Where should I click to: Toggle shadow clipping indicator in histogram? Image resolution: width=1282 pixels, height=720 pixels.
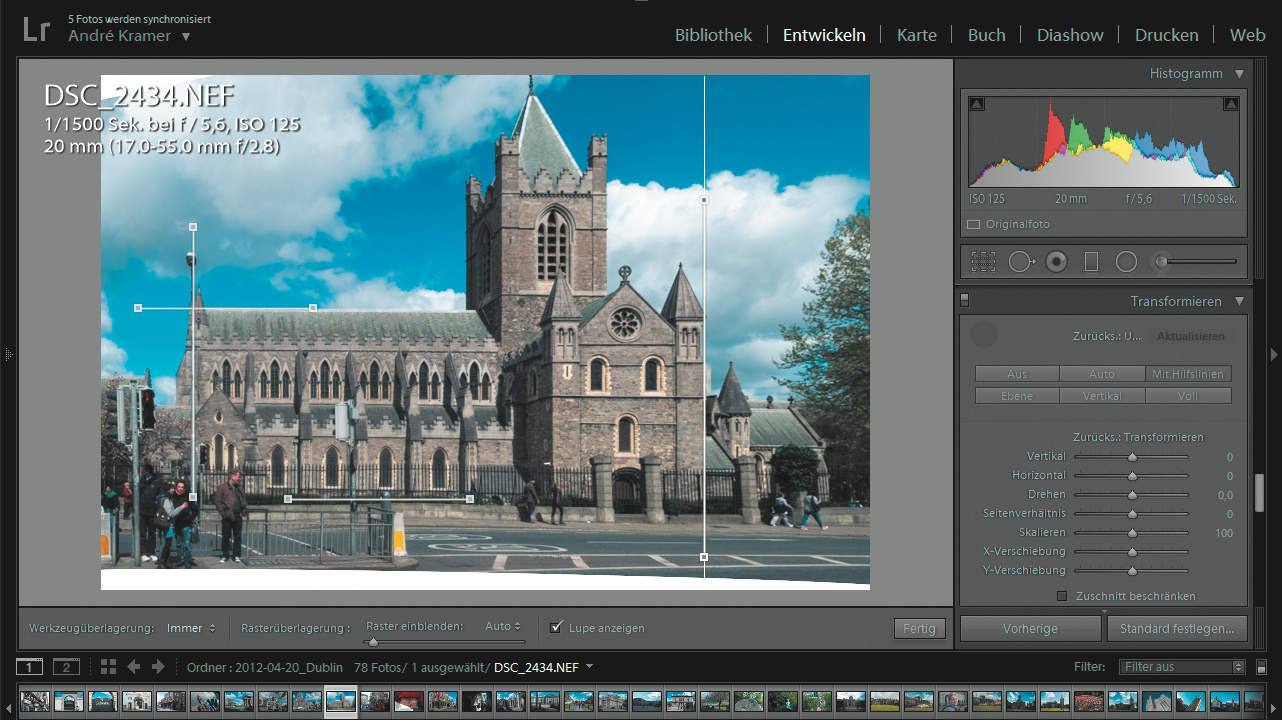click(x=977, y=104)
